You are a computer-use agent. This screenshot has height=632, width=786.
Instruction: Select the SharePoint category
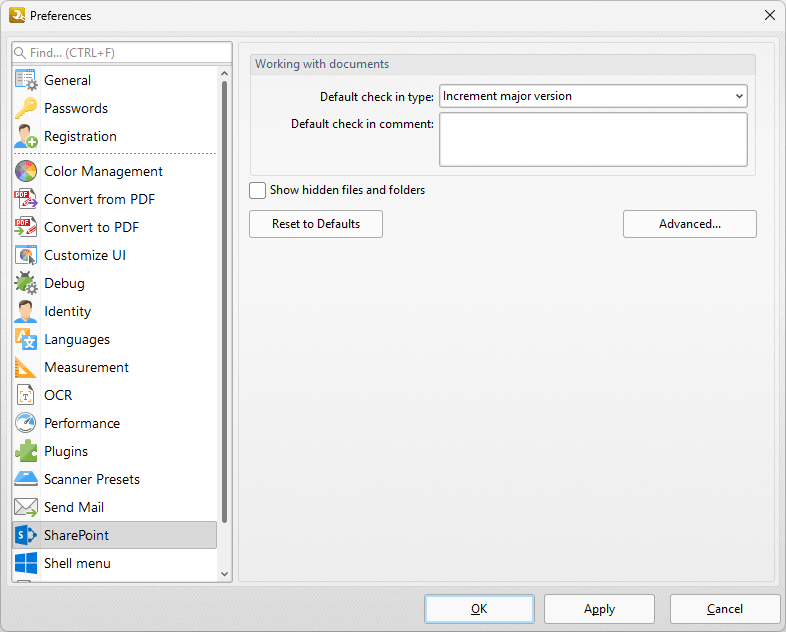click(115, 535)
